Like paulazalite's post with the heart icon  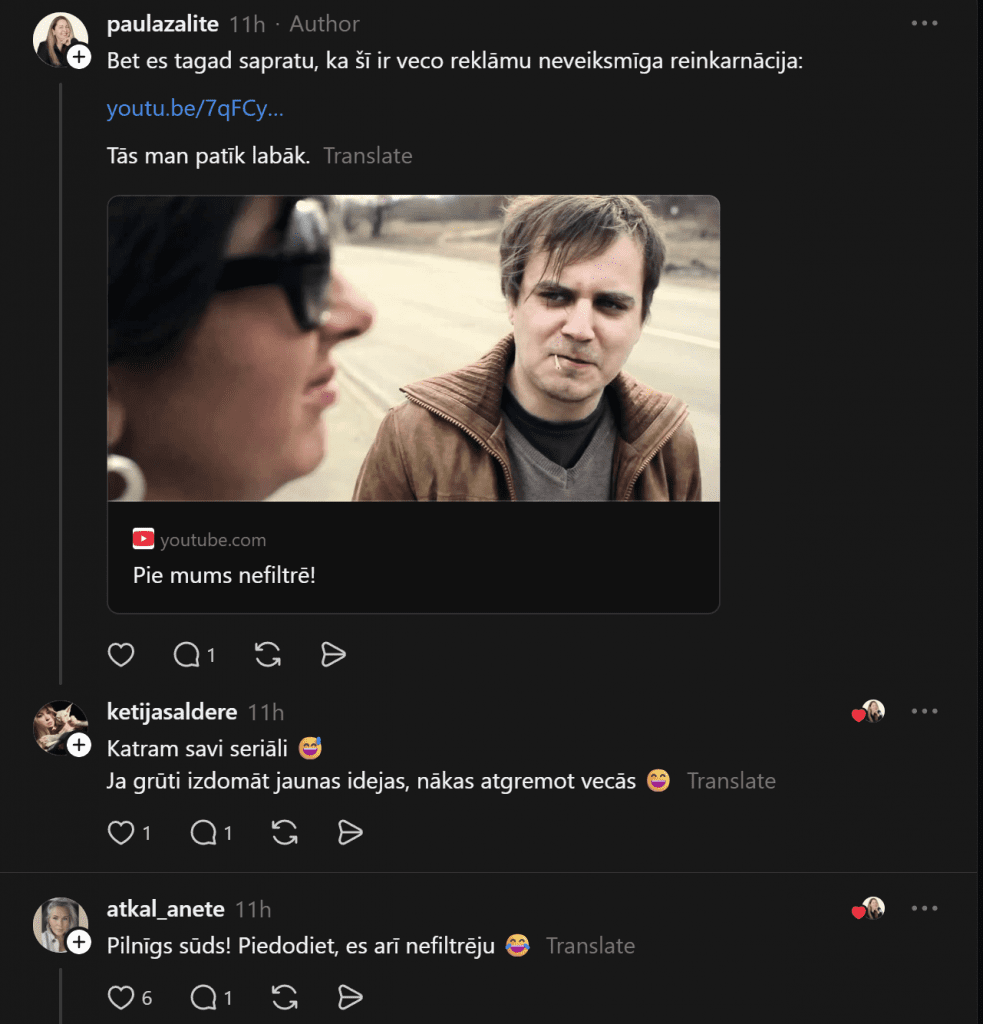[121, 655]
